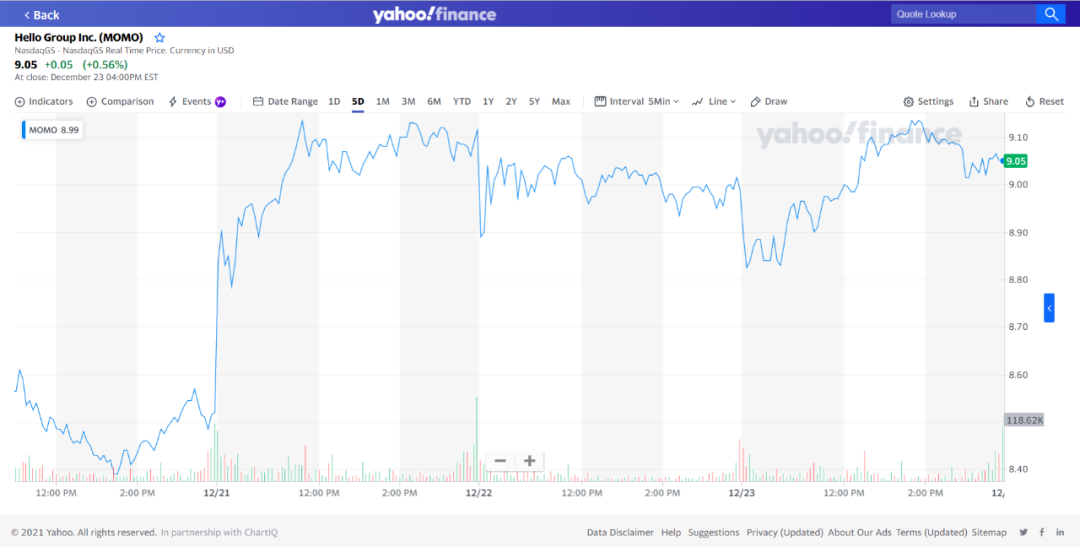Image resolution: width=1080 pixels, height=547 pixels.
Task: Choose the YTD time range
Action: tap(461, 102)
